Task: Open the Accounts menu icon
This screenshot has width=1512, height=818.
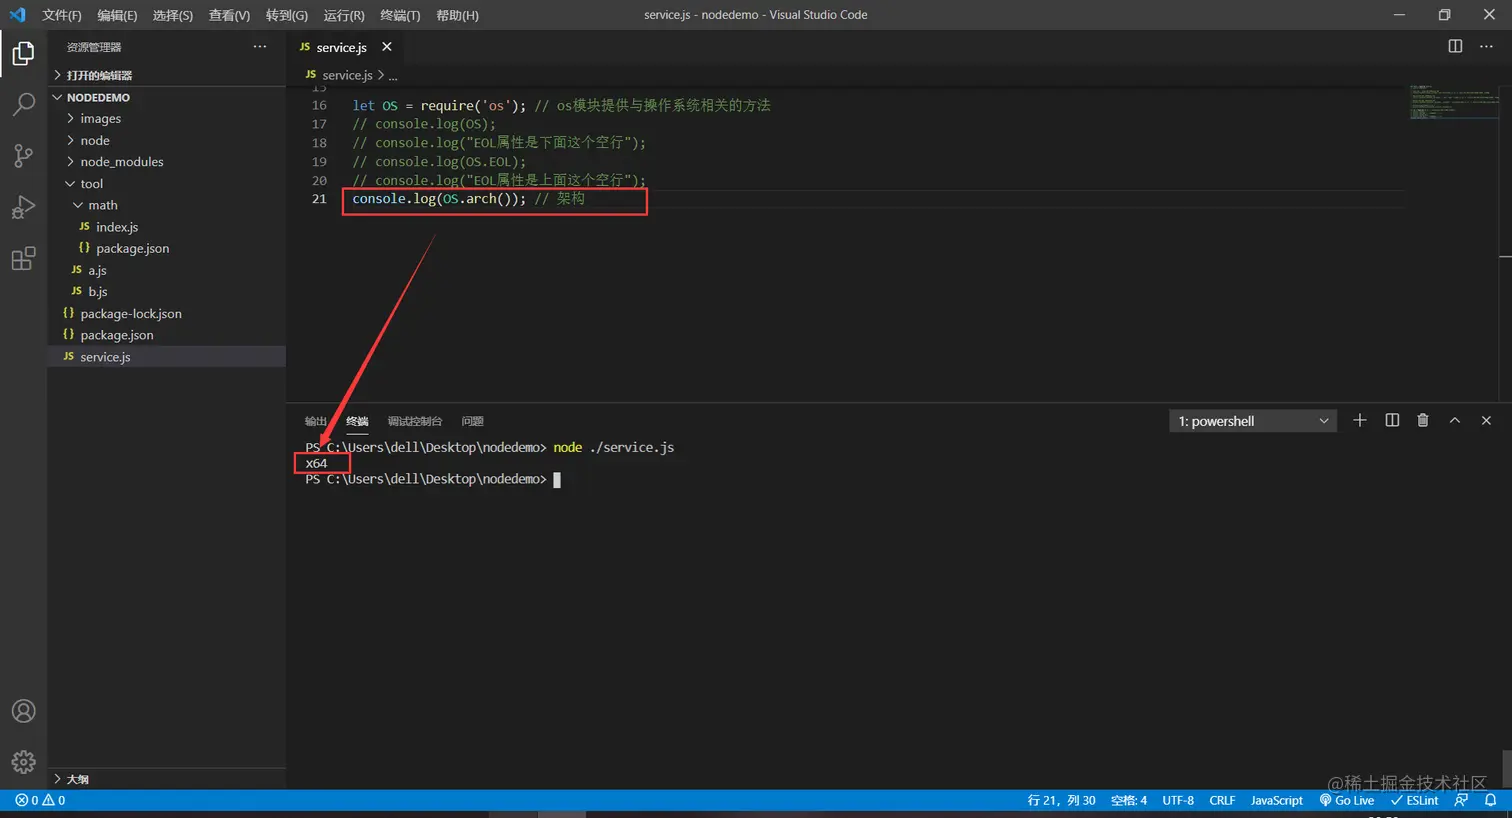Action: click(x=23, y=711)
